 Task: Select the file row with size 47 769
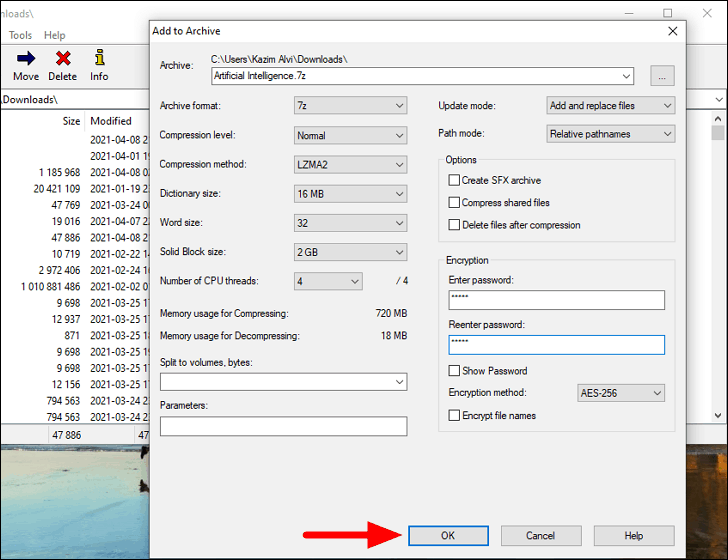(74, 205)
